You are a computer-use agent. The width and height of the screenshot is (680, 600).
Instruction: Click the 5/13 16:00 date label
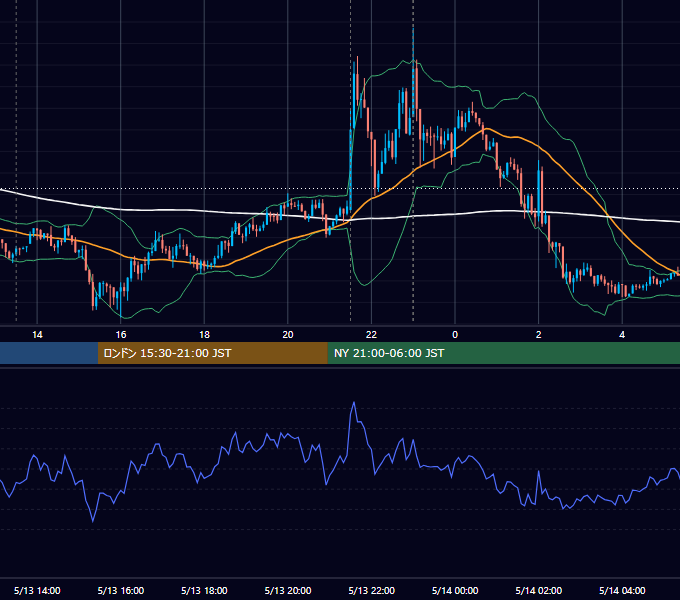pyautogui.click(x=121, y=590)
